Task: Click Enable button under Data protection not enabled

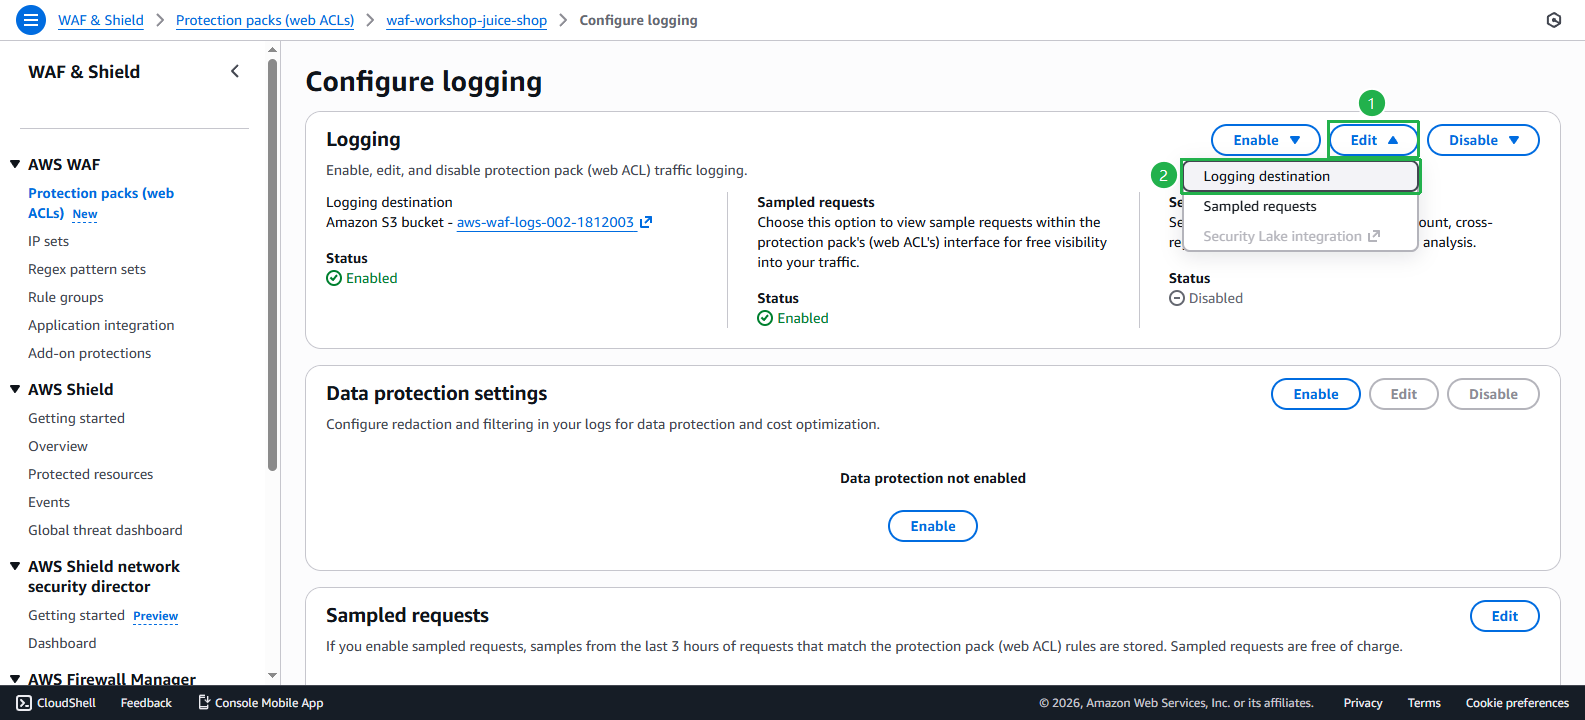Action: coord(933,526)
